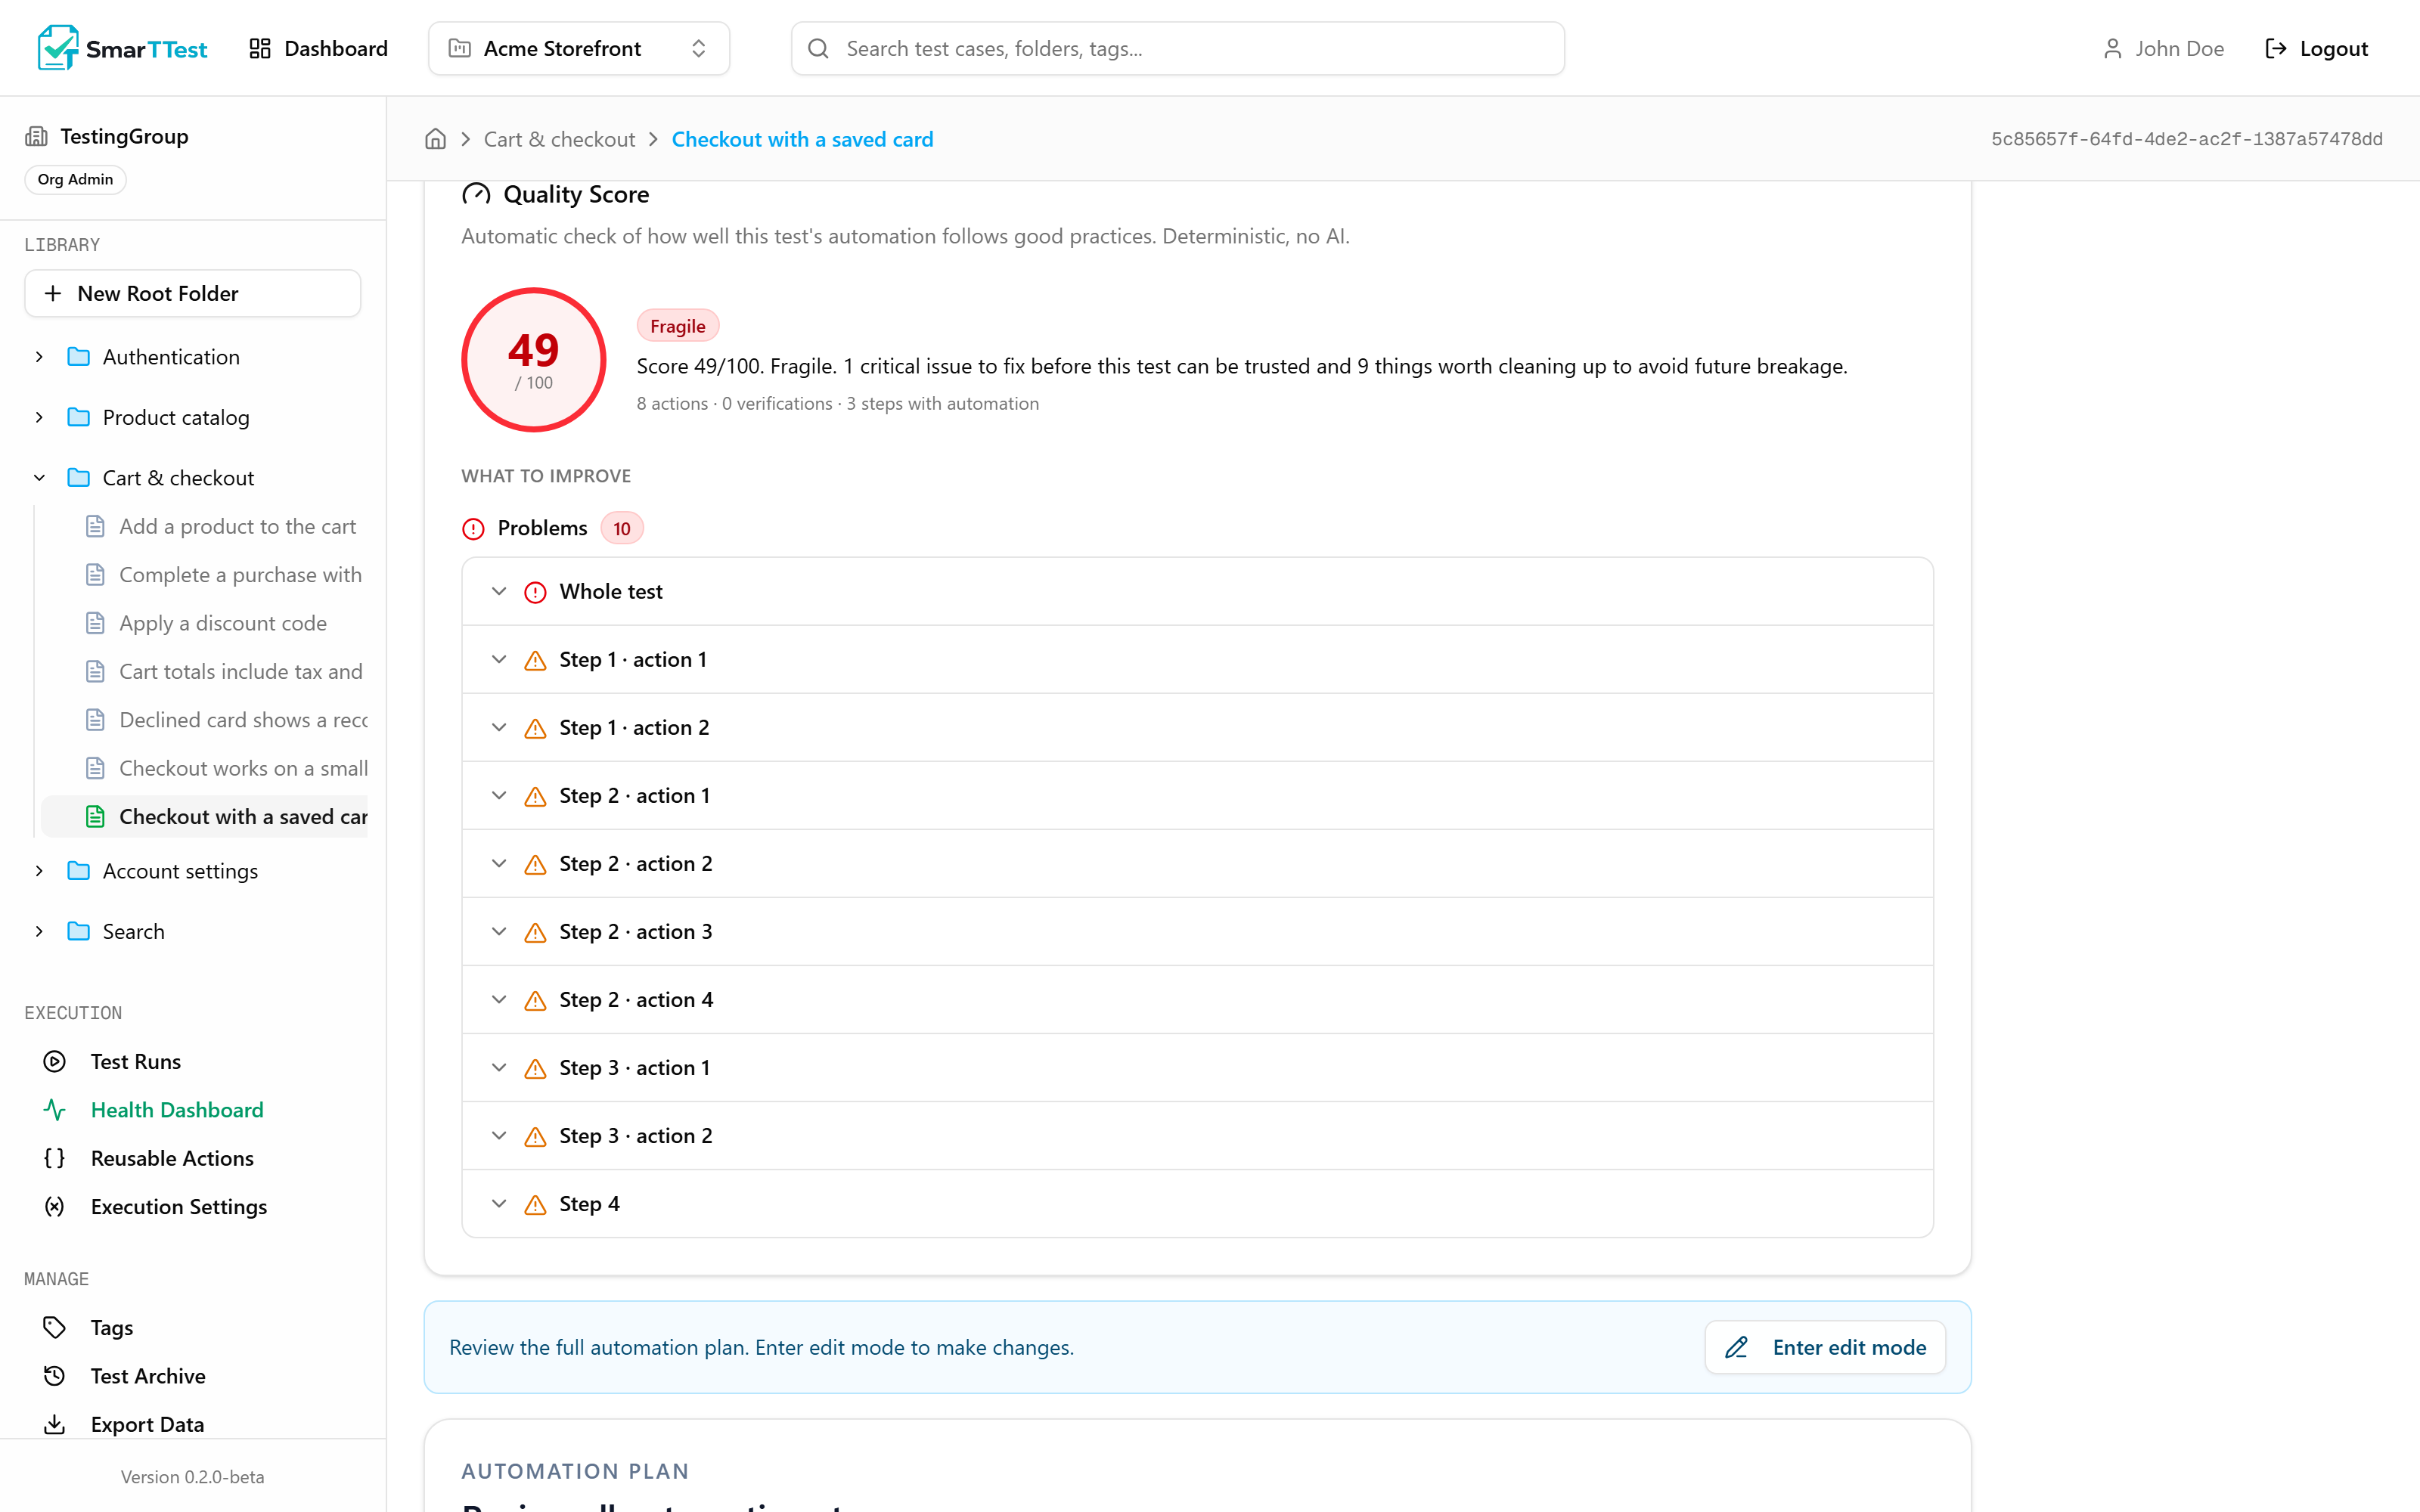Screen dimensions: 2420x1512
Task: Click the Test Runs play icon
Action: point(55,1061)
